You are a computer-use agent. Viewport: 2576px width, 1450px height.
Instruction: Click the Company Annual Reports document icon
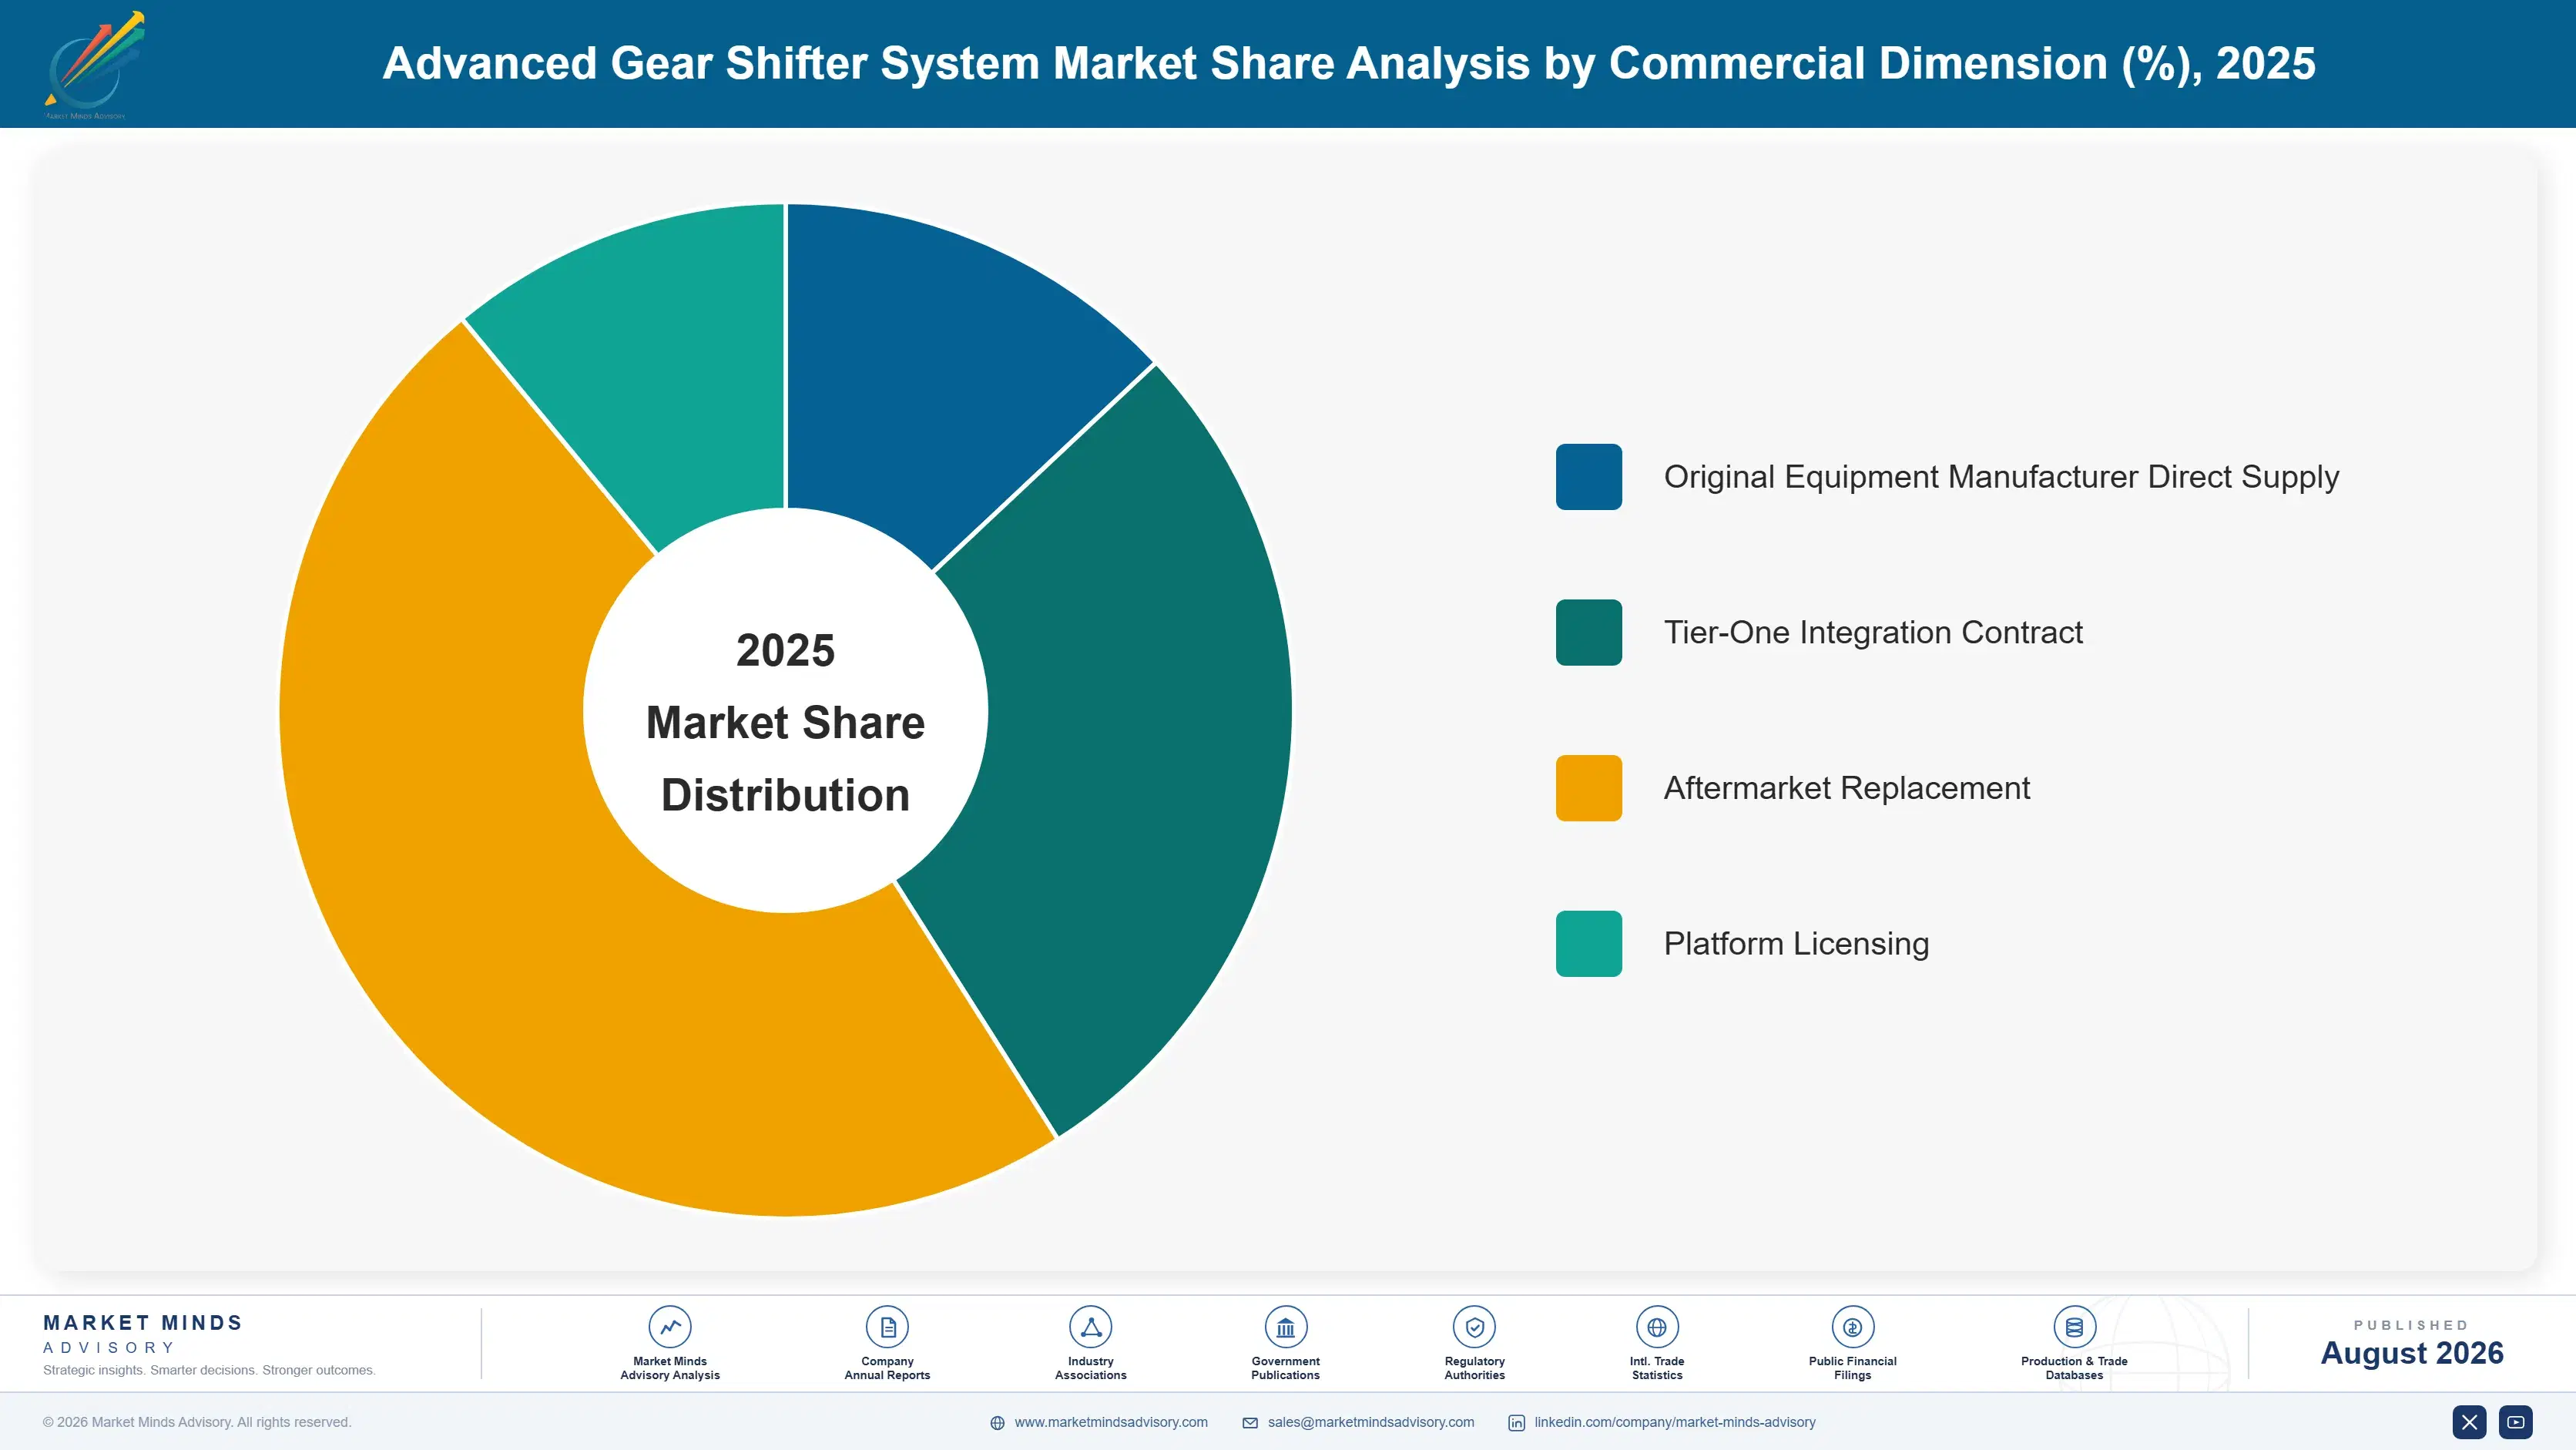pos(887,1327)
